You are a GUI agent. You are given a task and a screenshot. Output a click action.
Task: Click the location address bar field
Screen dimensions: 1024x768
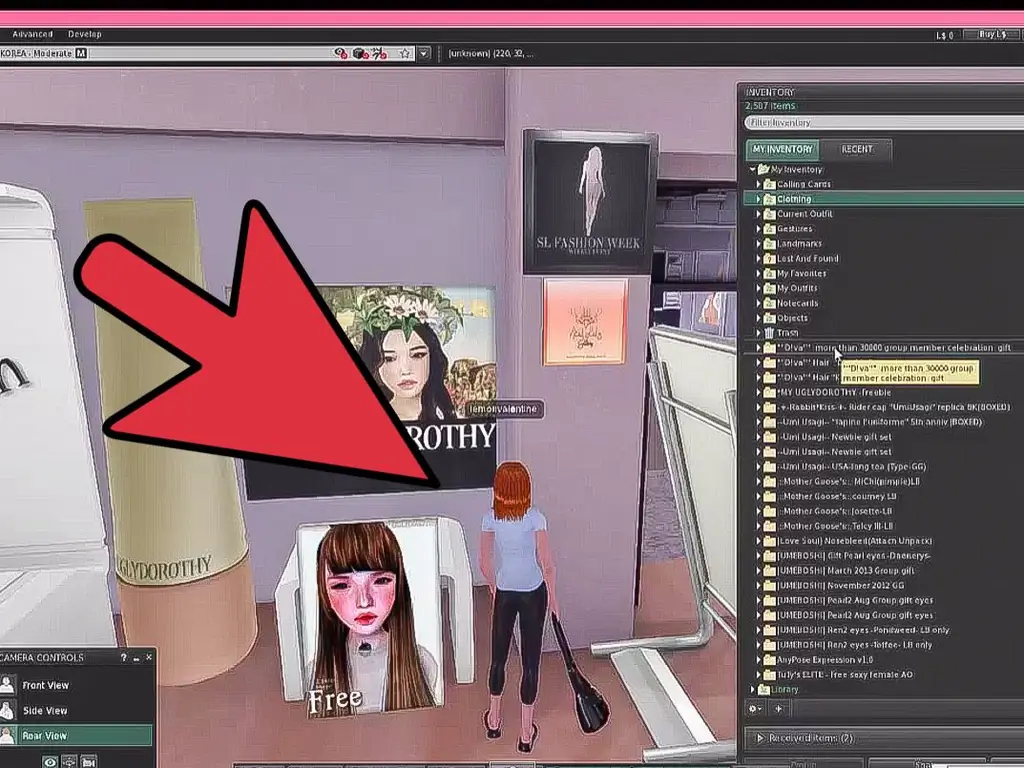click(208, 53)
